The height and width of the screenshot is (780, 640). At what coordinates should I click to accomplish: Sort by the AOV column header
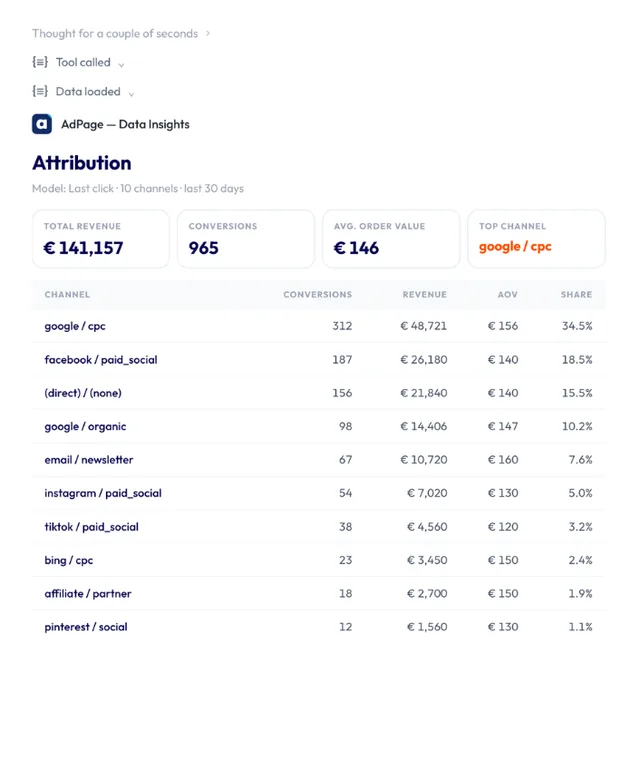tap(508, 294)
